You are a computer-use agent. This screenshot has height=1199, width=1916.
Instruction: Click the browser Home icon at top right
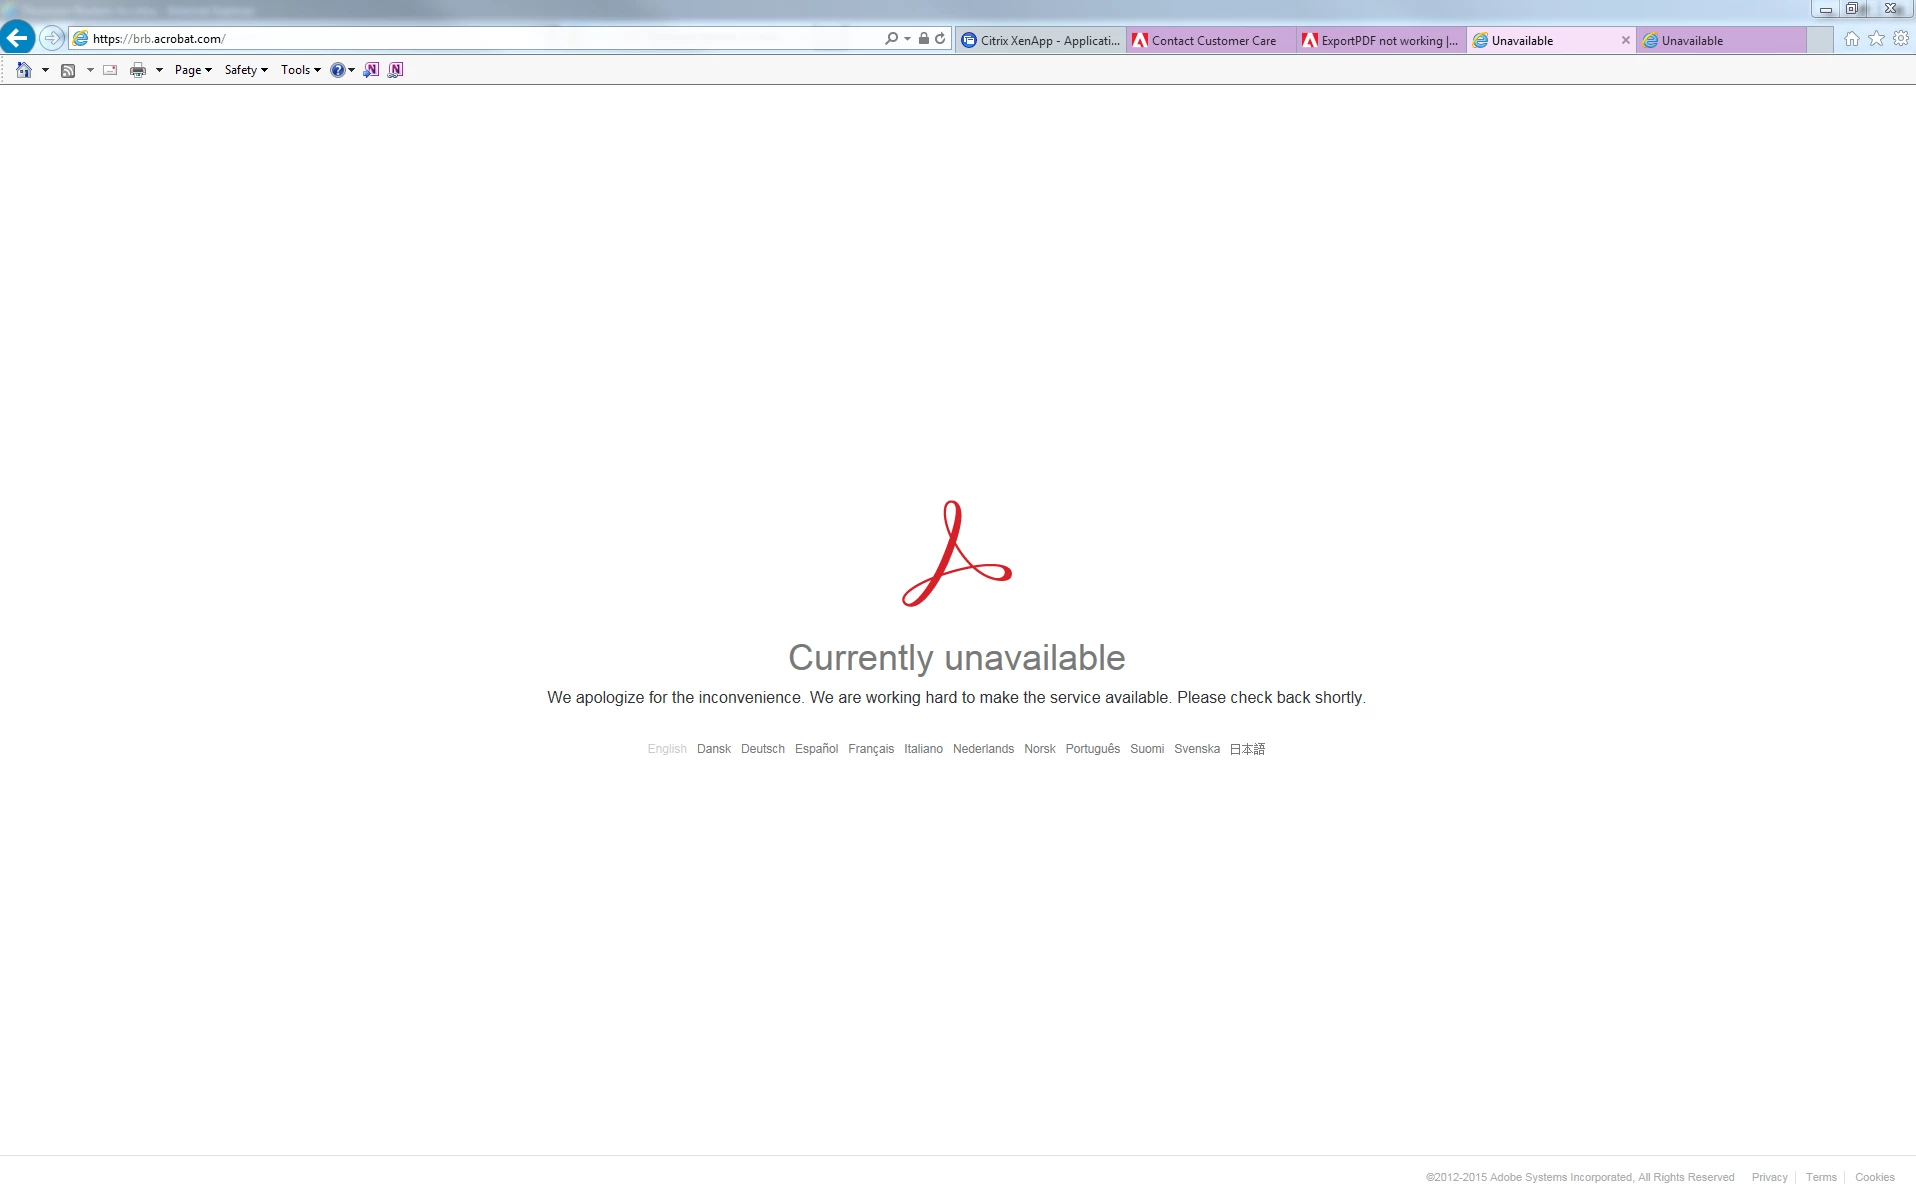pos(1852,39)
